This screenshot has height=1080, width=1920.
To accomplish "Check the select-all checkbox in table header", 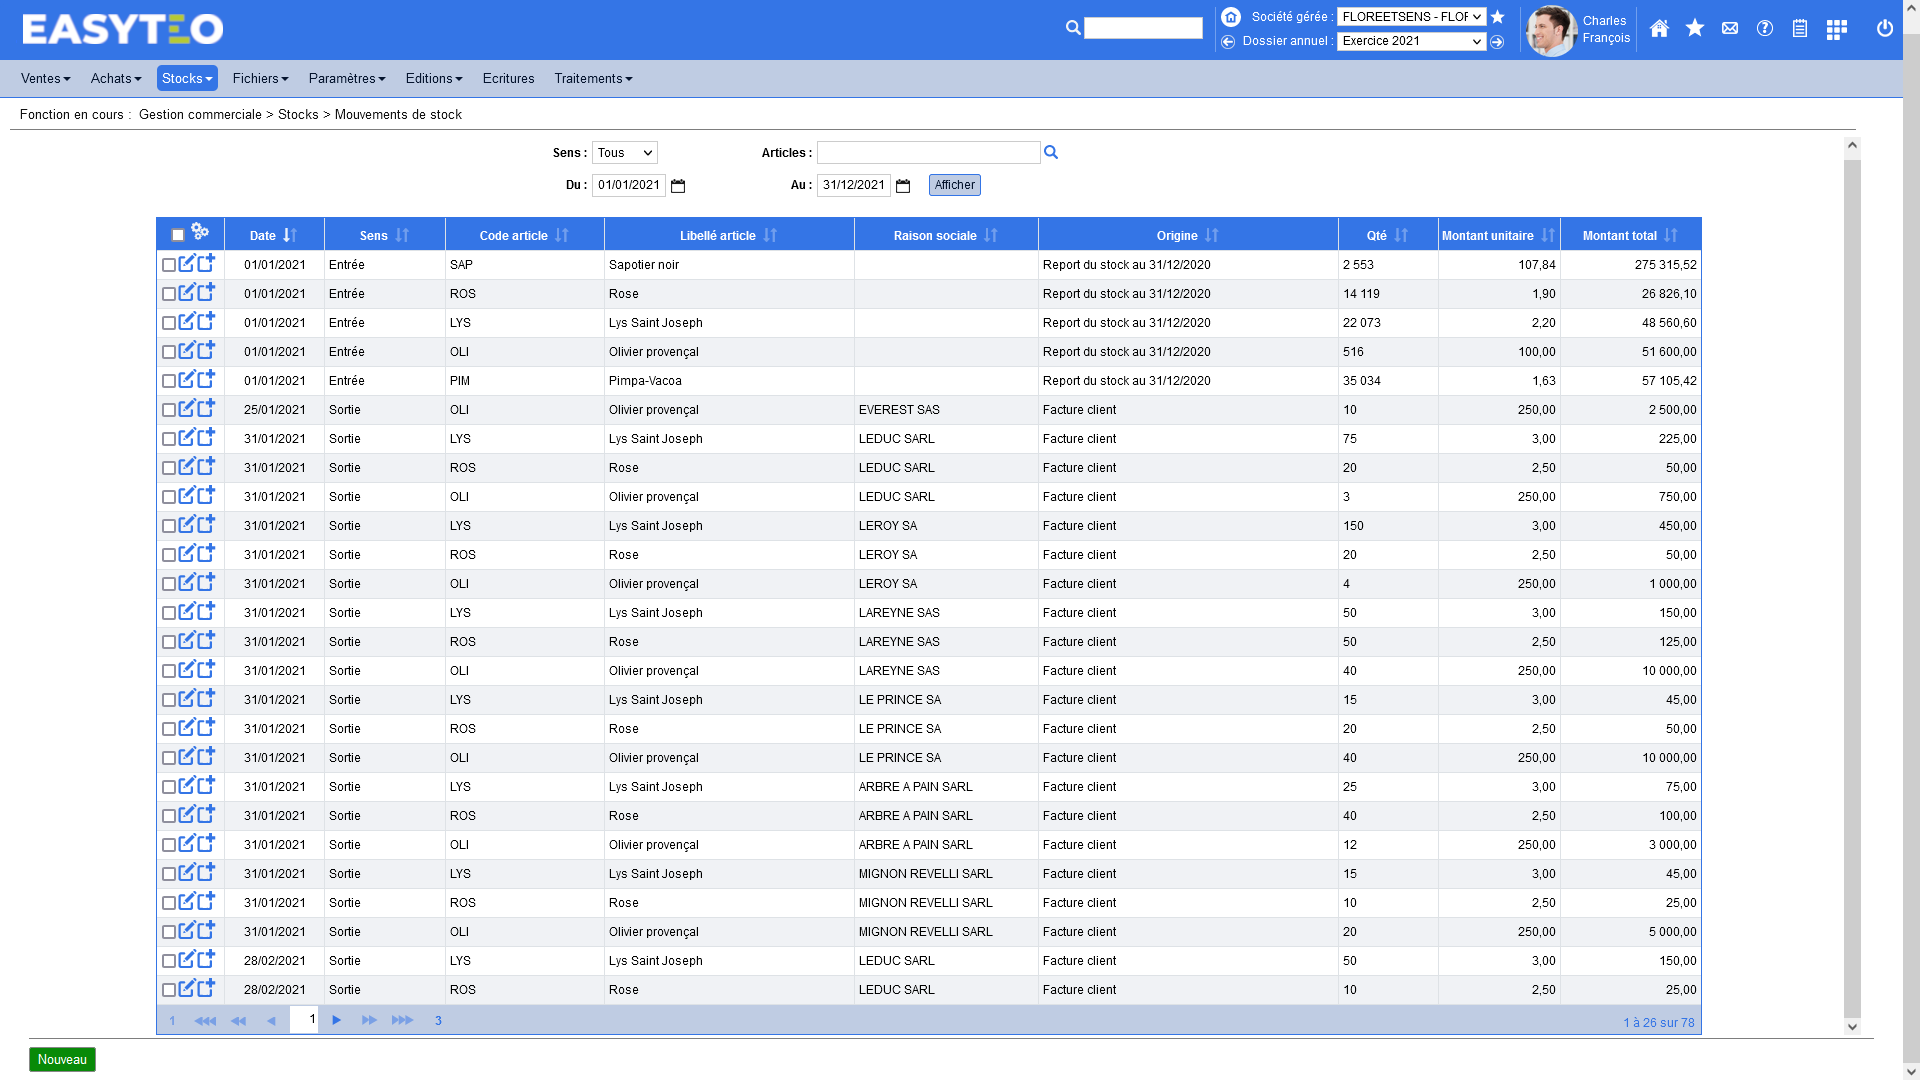I will tap(178, 235).
